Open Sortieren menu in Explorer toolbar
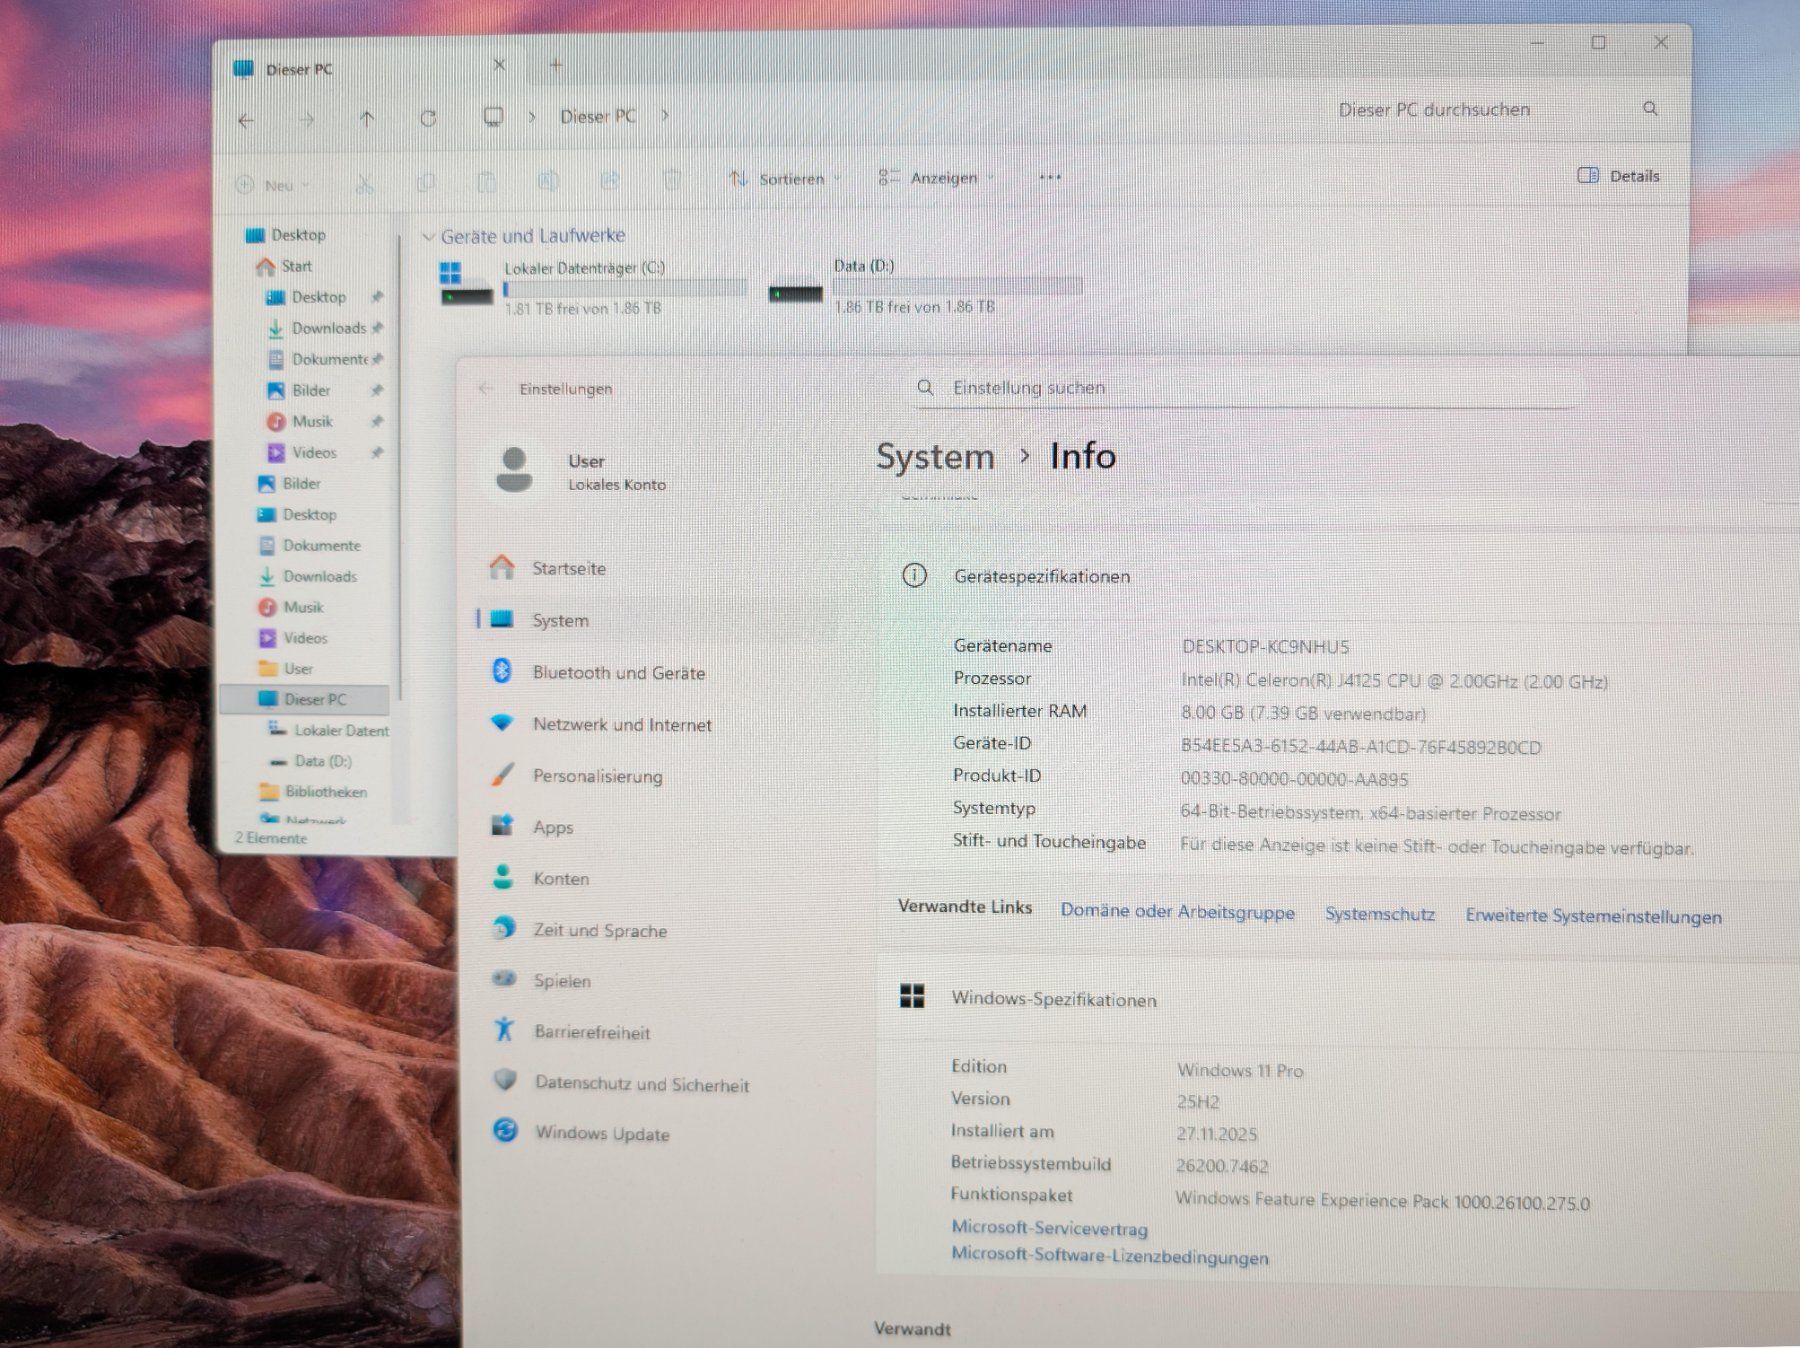Screen dimensions: 1800x1348 [x=785, y=179]
